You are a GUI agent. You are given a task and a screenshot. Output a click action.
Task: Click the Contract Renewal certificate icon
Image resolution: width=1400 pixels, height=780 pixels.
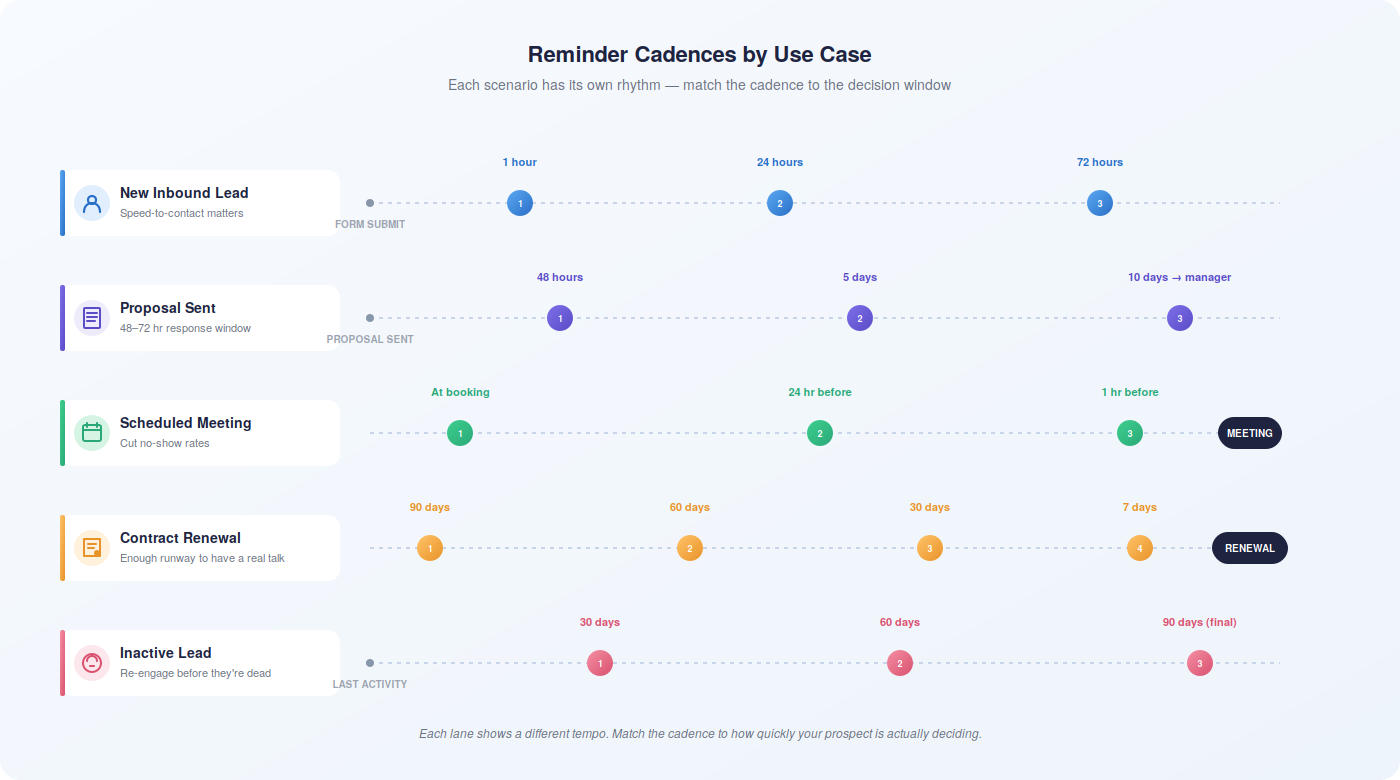tap(92, 548)
